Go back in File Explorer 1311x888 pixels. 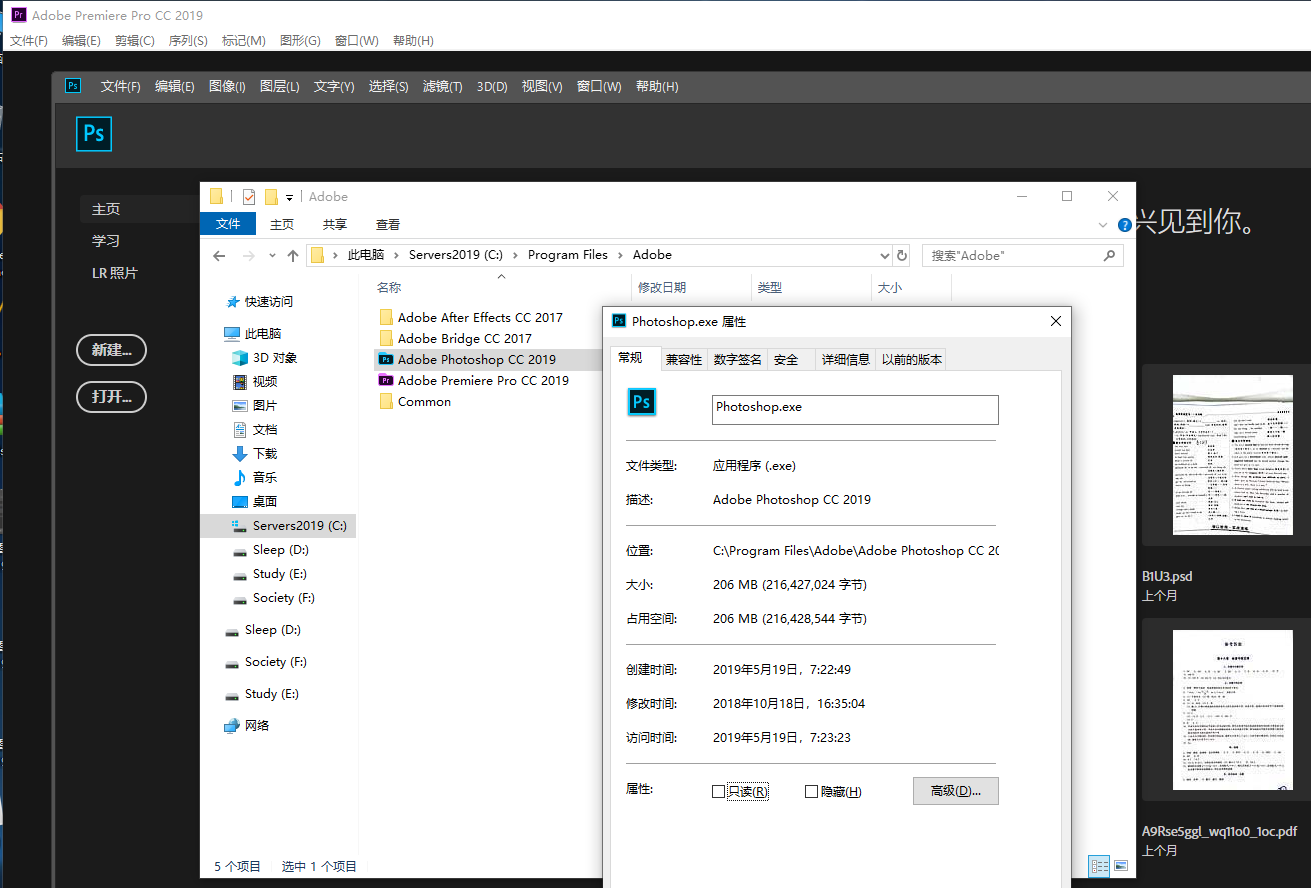click(220, 256)
